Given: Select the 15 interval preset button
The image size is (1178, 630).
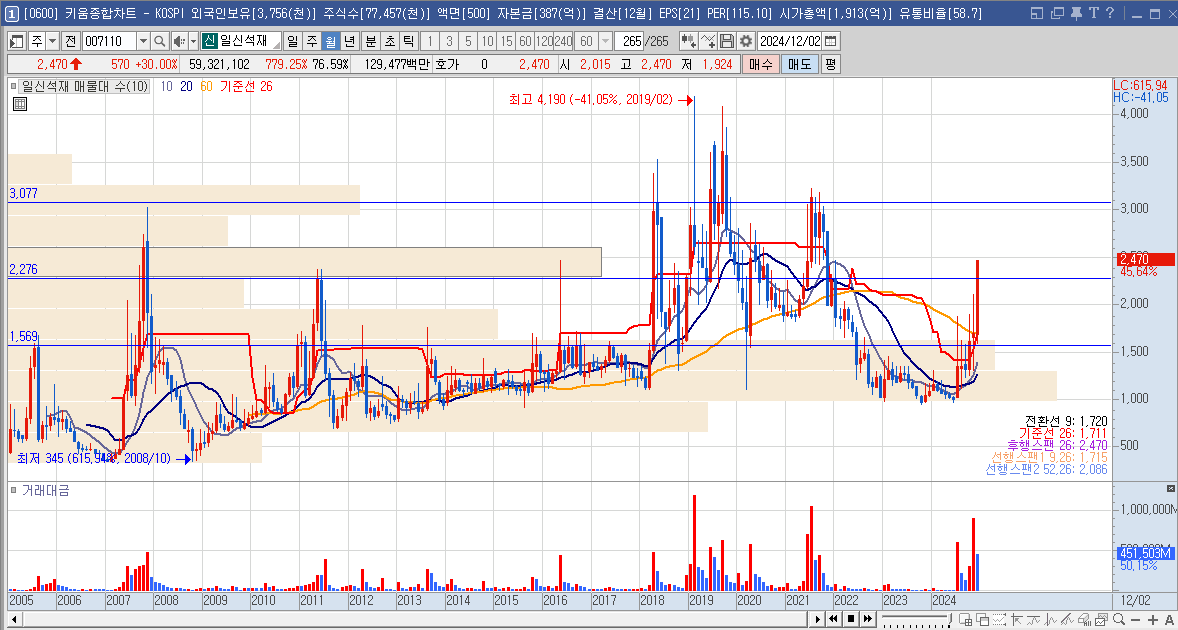Looking at the screenshot, I should click(507, 41).
